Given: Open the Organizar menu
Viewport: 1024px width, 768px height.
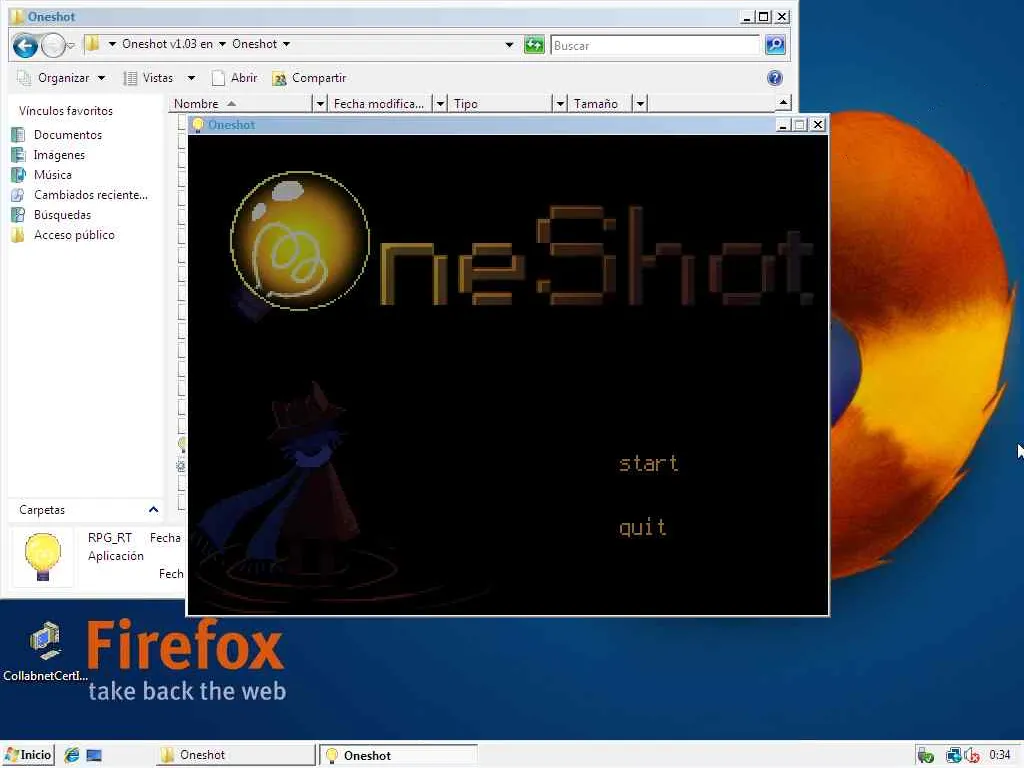Looking at the screenshot, I should click(62, 78).
